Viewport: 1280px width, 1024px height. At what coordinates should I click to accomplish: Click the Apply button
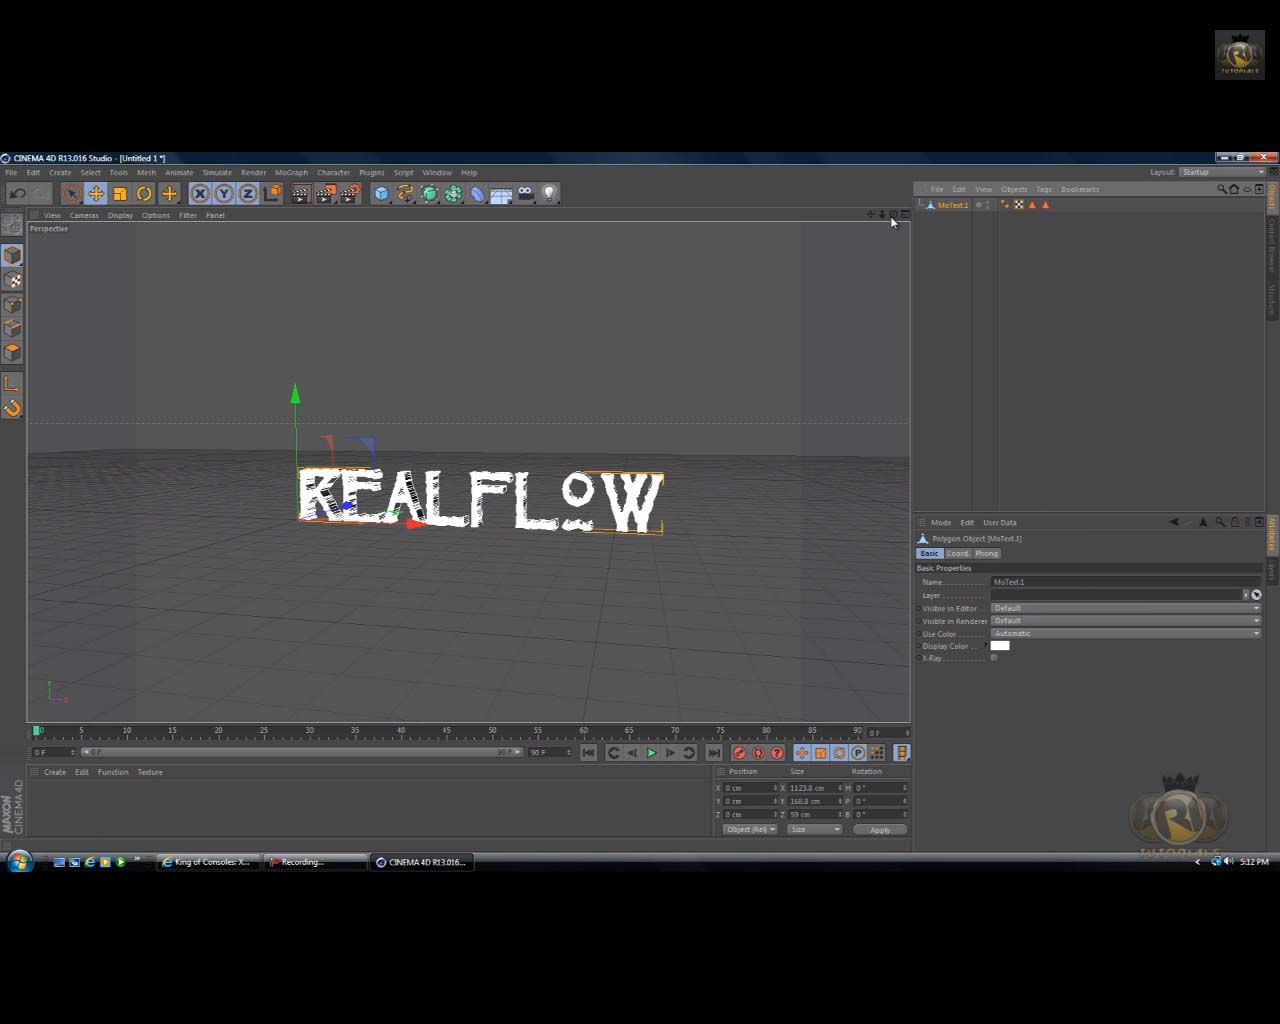[x=880, y=830]
